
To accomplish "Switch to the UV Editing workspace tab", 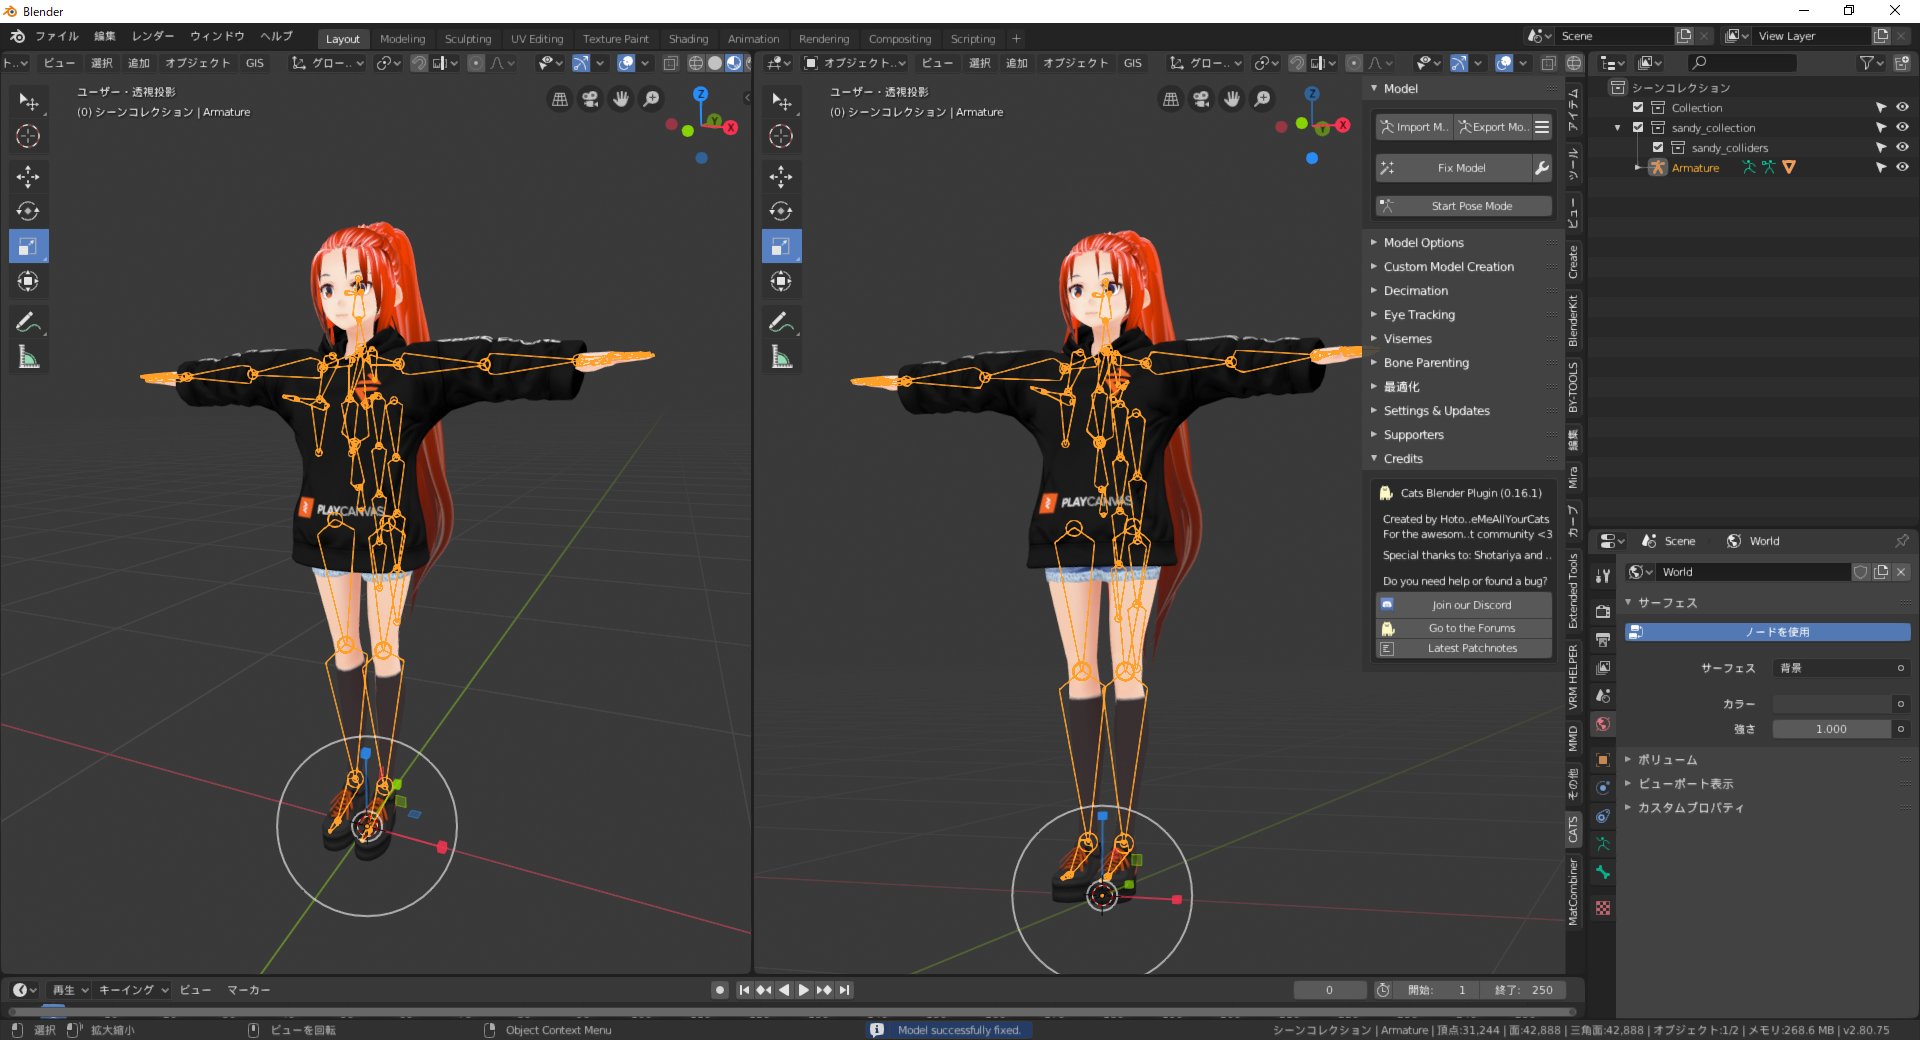I will click(x=537, y=39).
